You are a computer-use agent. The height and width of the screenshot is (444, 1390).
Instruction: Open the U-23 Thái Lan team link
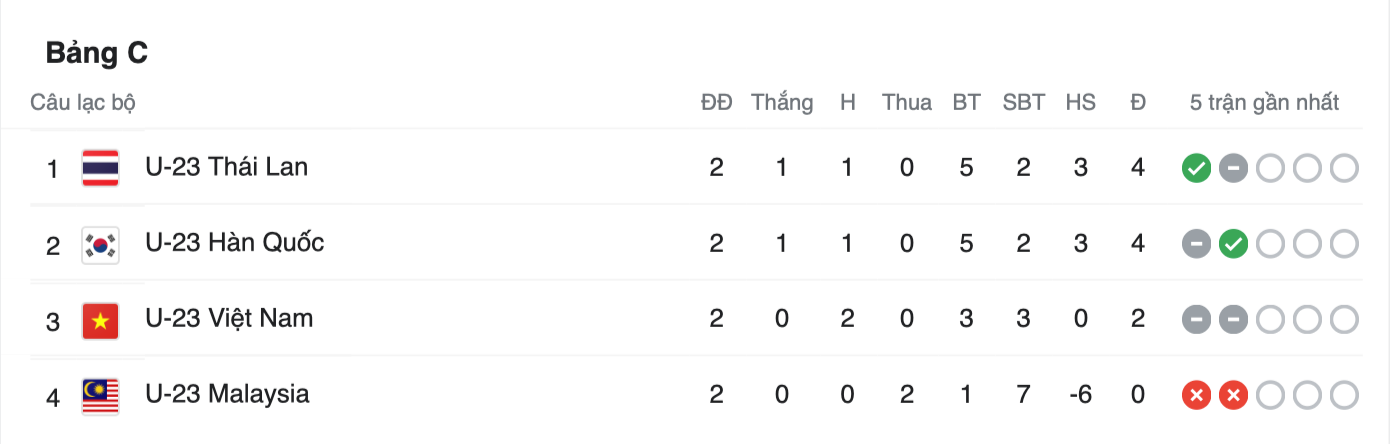click(227, 167)
